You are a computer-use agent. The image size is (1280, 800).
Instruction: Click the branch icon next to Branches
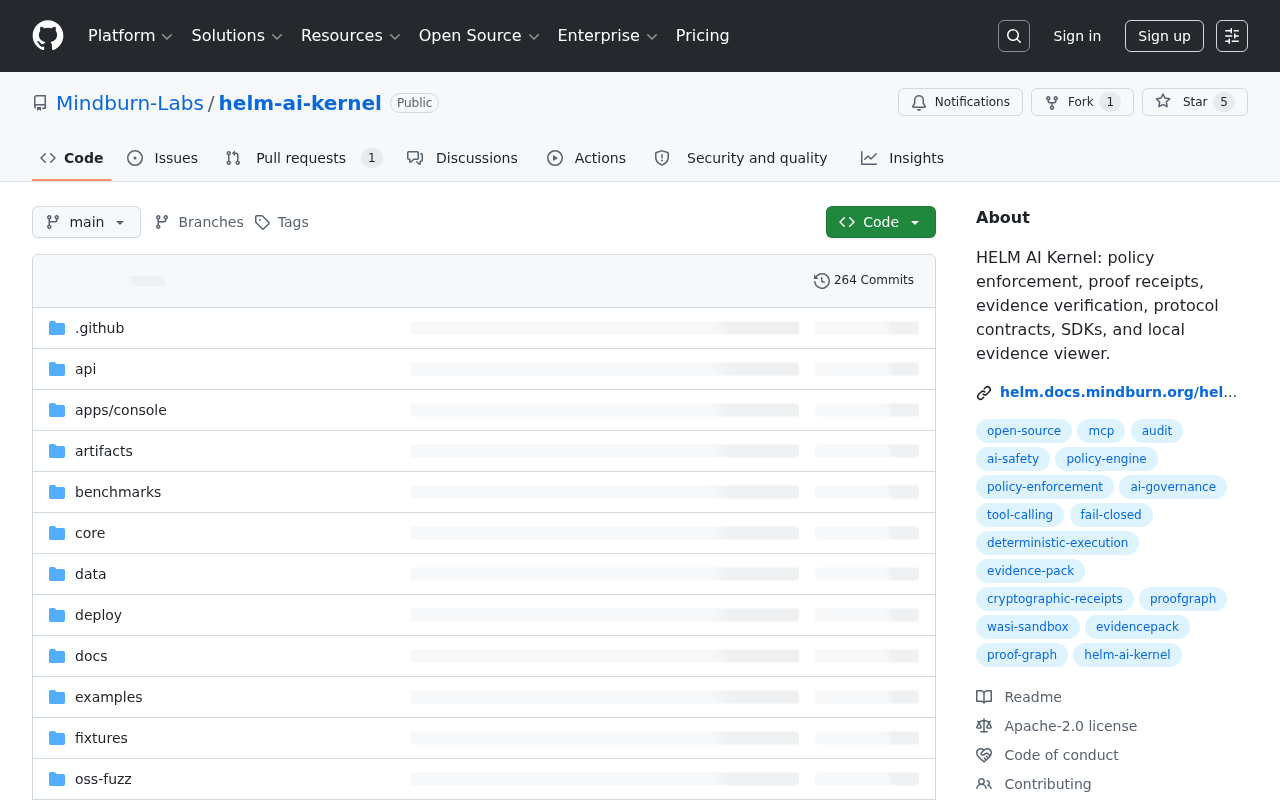click(162, 222)
